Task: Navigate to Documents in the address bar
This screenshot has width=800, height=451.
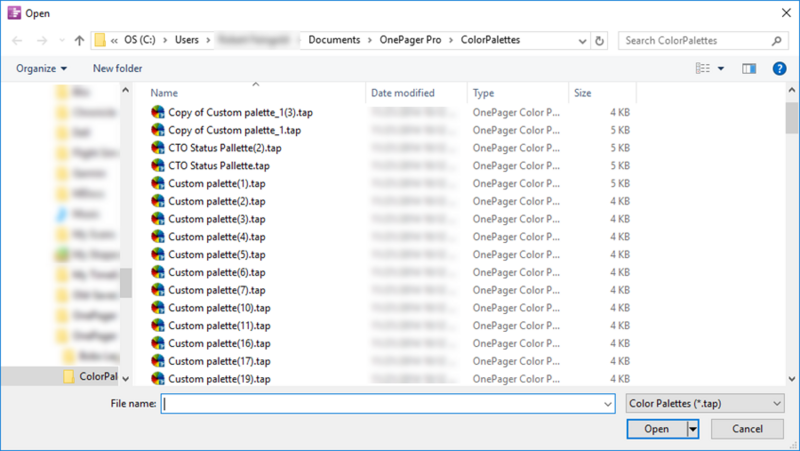Action: click(x=334, y=40)
